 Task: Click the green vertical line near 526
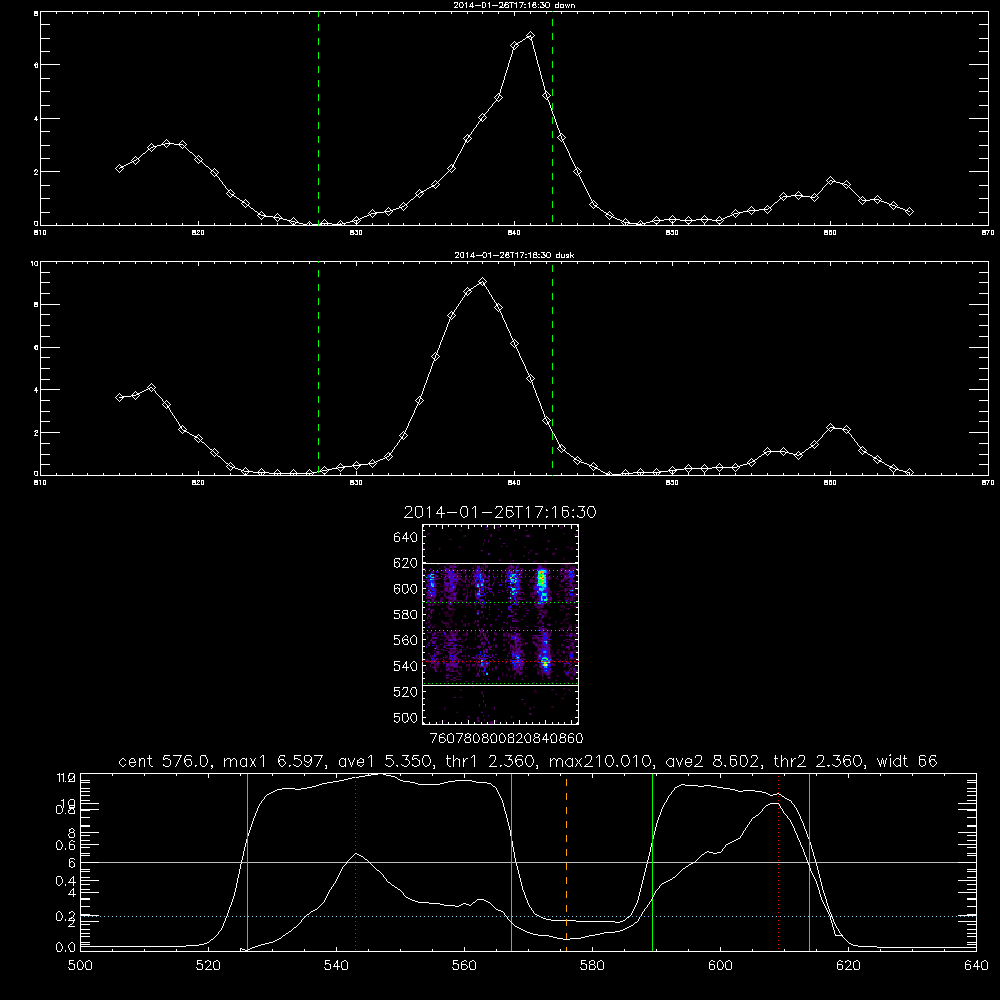[x=247, y=861]
